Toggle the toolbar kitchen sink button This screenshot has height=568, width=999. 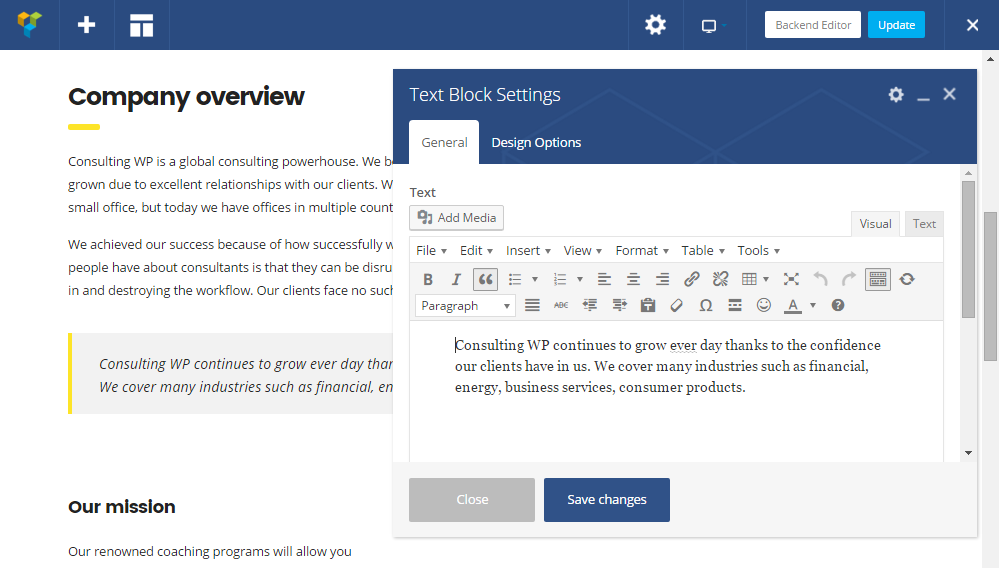[878, 279]
